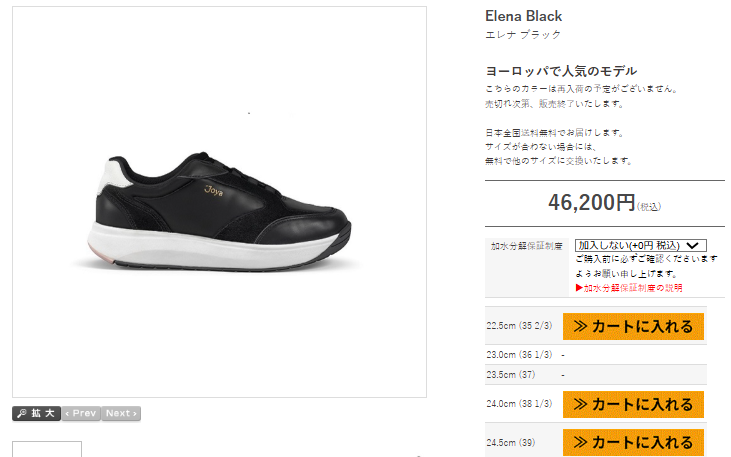This screenshot has width=731, height=457.
Task: Add size 24.0cm to cart
Action: 633,404
